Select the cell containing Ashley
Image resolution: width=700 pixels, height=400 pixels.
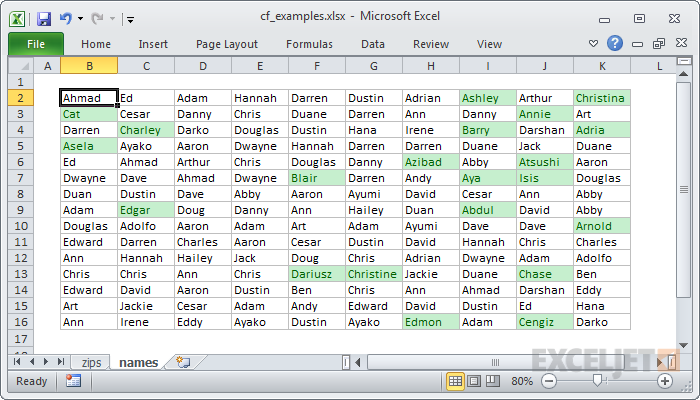click(488, 98)
